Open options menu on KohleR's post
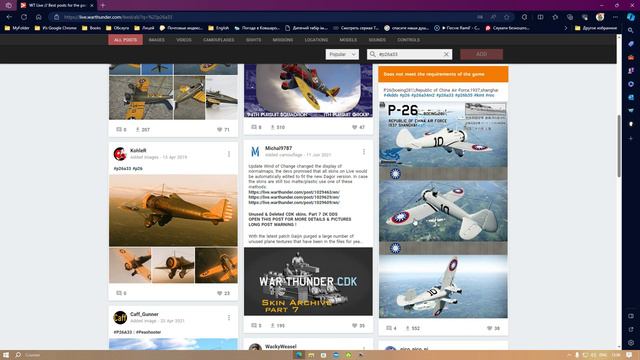Image resolution: width=640 pixels, height=360 pixels. pos(229,154)
